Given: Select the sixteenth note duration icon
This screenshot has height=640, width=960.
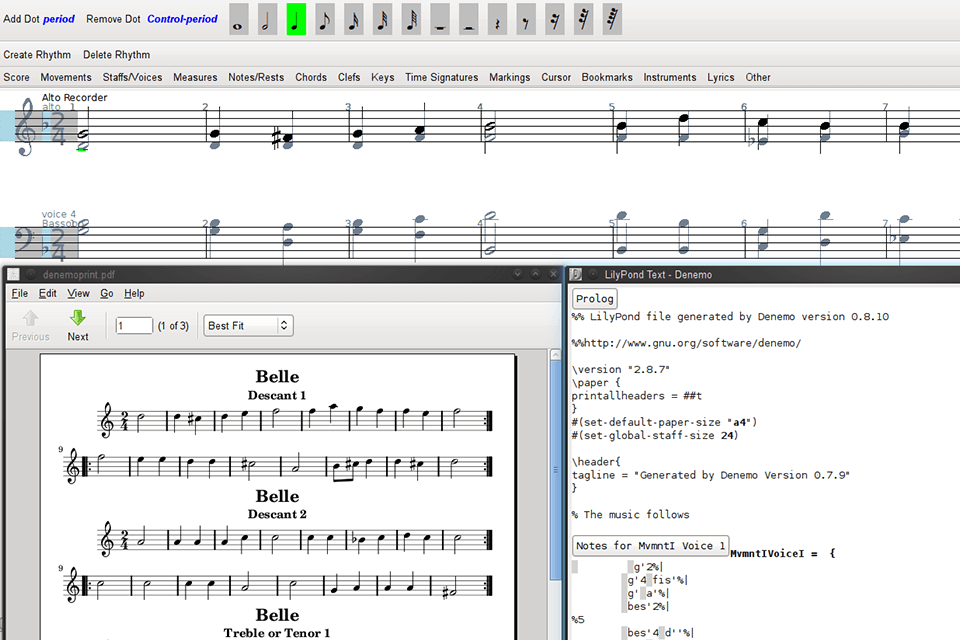Looking at the screenshot, I should coord(352,19).
